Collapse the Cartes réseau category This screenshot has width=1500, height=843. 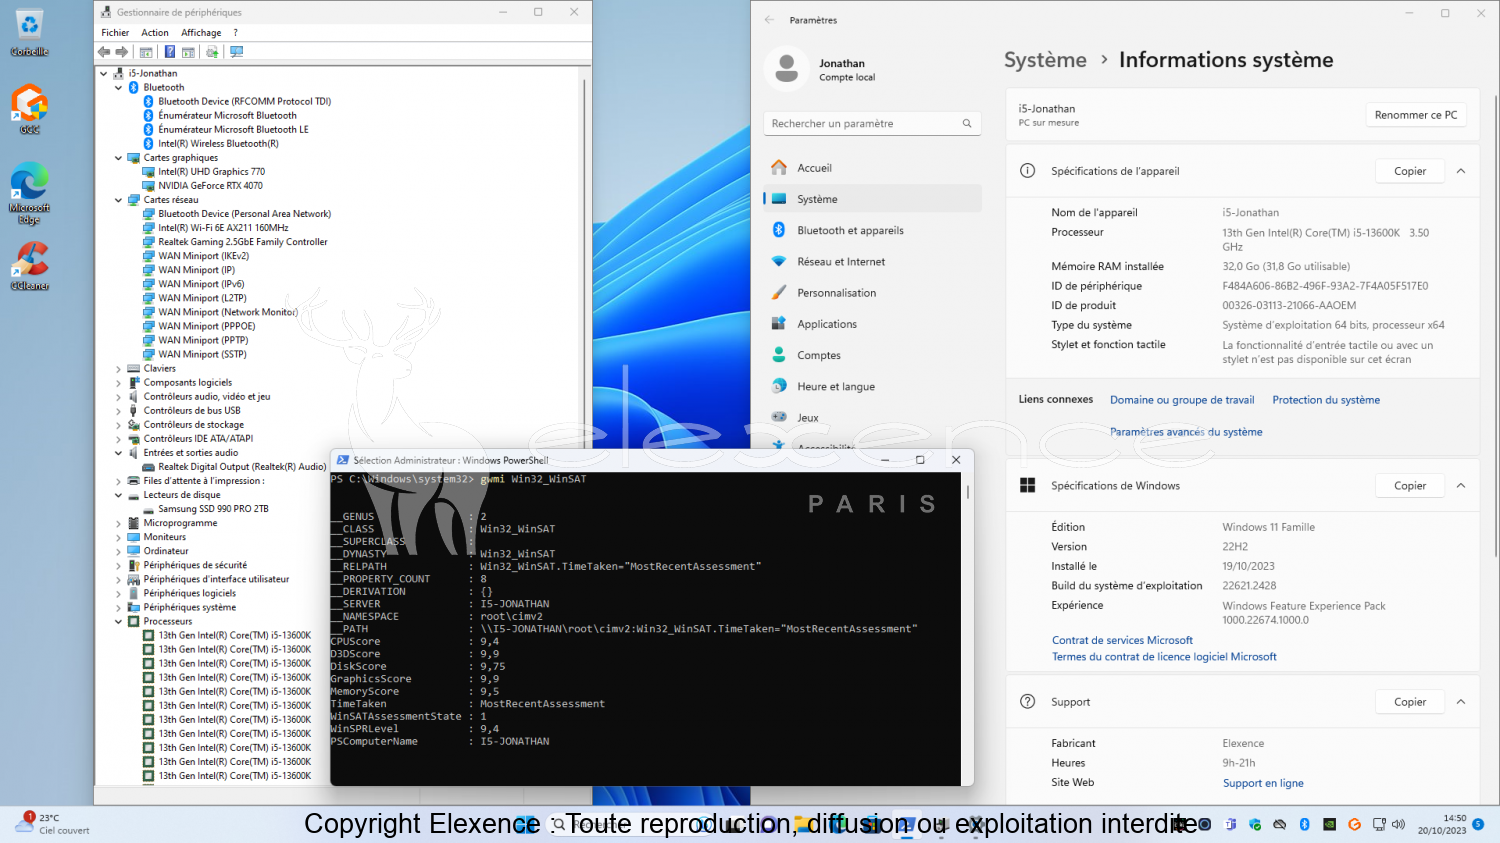[x=119, y=200]
